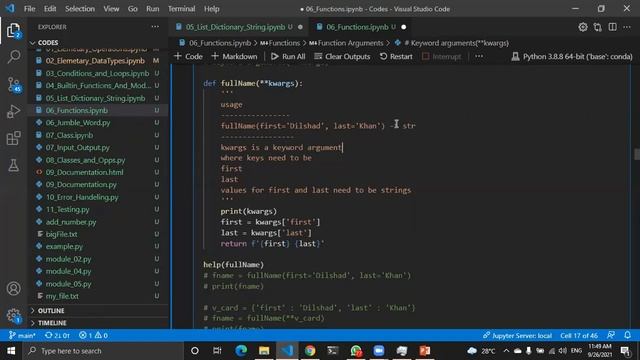640x360 pixels.
Task: Restart the notebook kernel
Action: (x=396, y=56)
